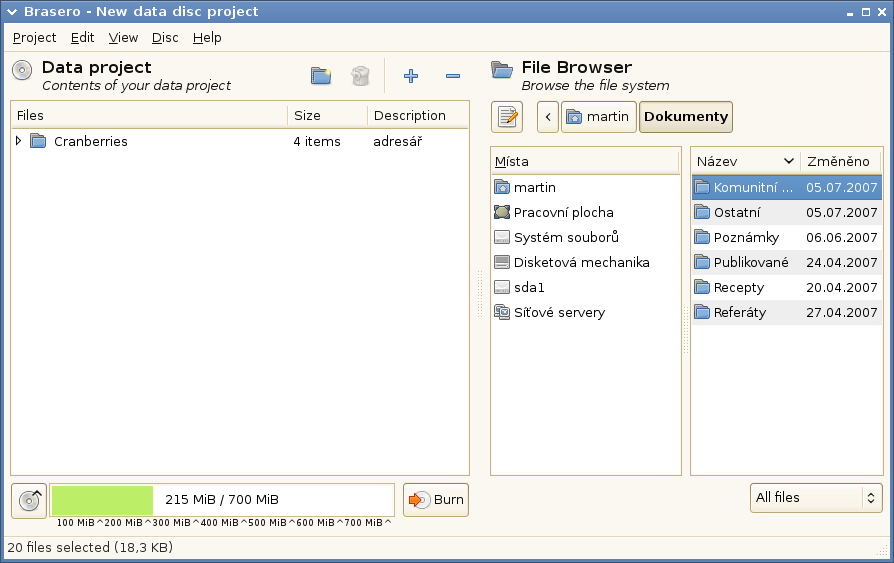Screen dimensions: 894x563
Task: Click the window resize grip corner
Action: pyautogui.click(x=881, y=550)
